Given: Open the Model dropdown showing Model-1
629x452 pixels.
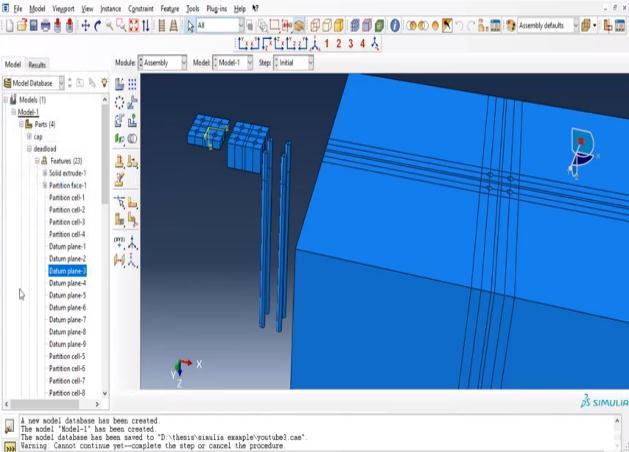Looking at the screenshot, I should [x=233, y=63].
